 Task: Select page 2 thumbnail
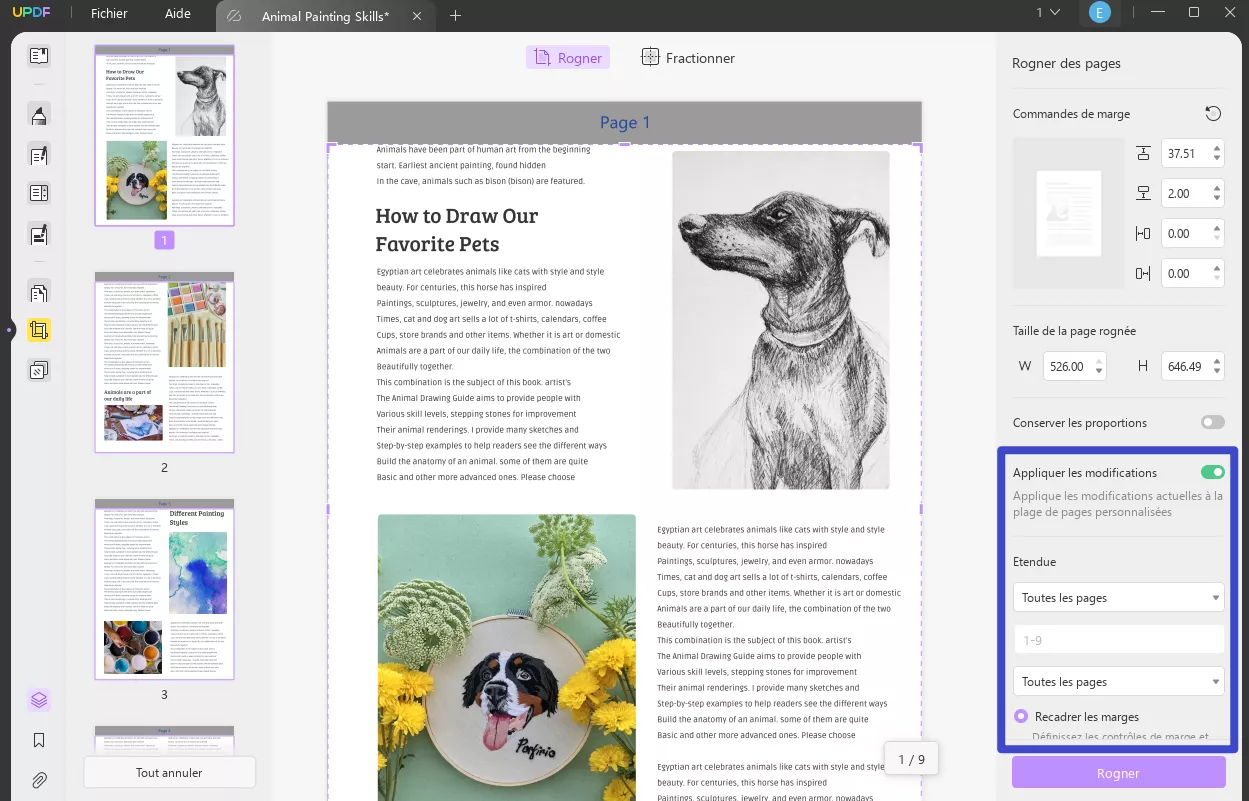pos(165,362)
